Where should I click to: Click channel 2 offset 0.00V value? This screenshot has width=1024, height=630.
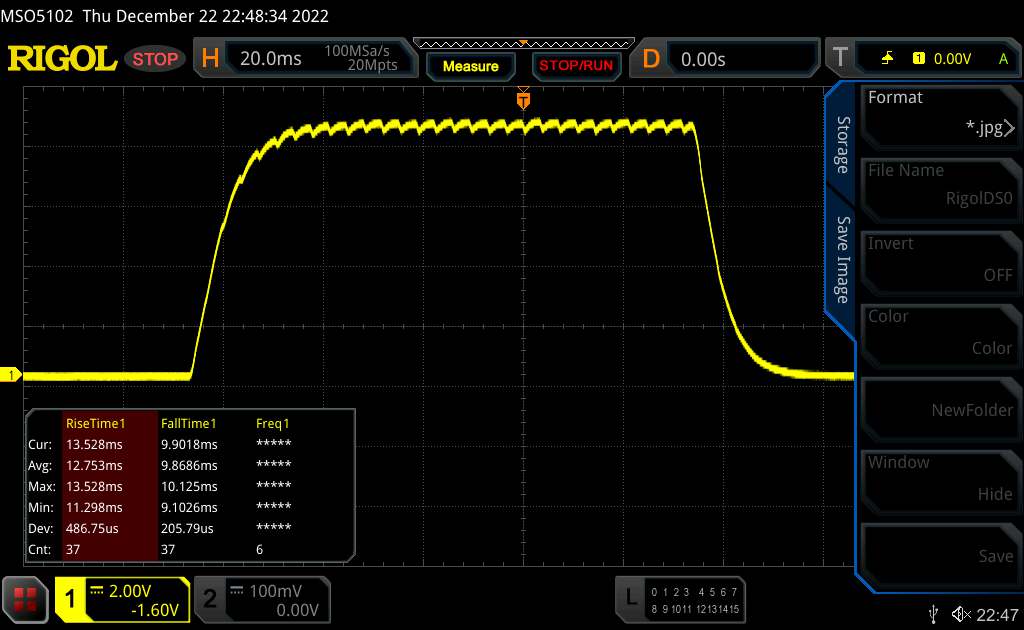(297, 610)
